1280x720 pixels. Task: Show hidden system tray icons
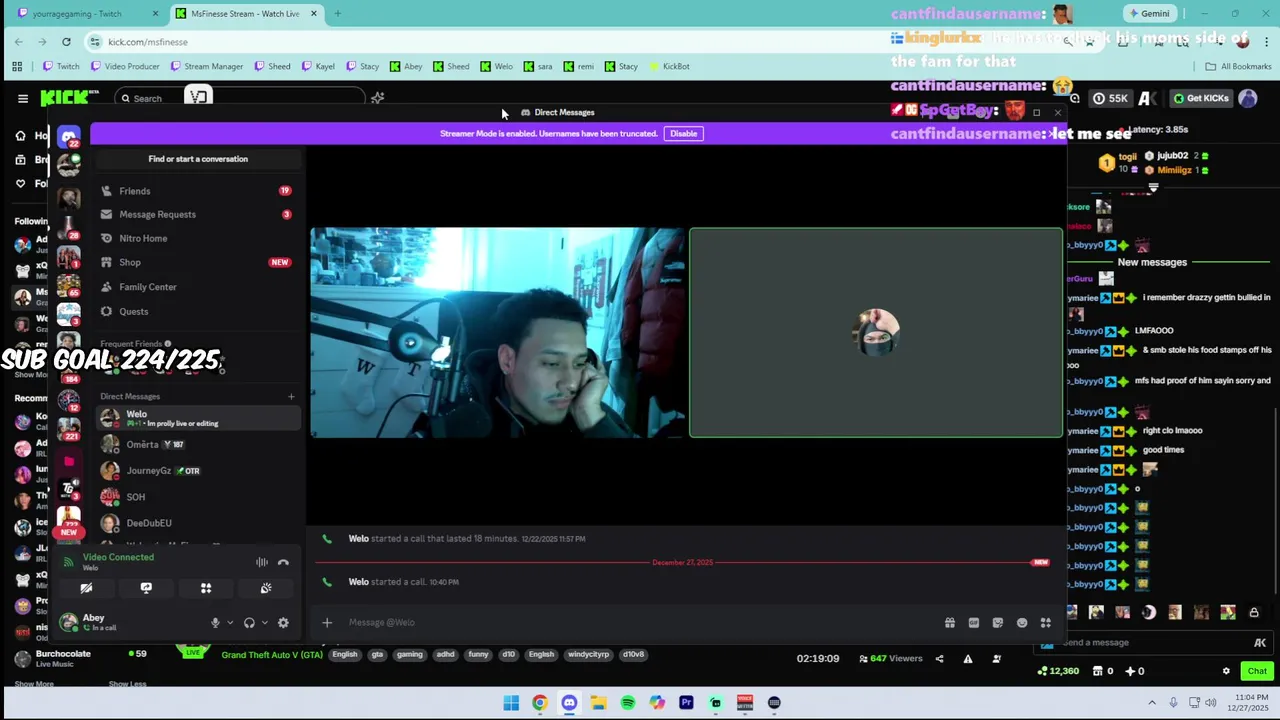[x=1152, y=702]
